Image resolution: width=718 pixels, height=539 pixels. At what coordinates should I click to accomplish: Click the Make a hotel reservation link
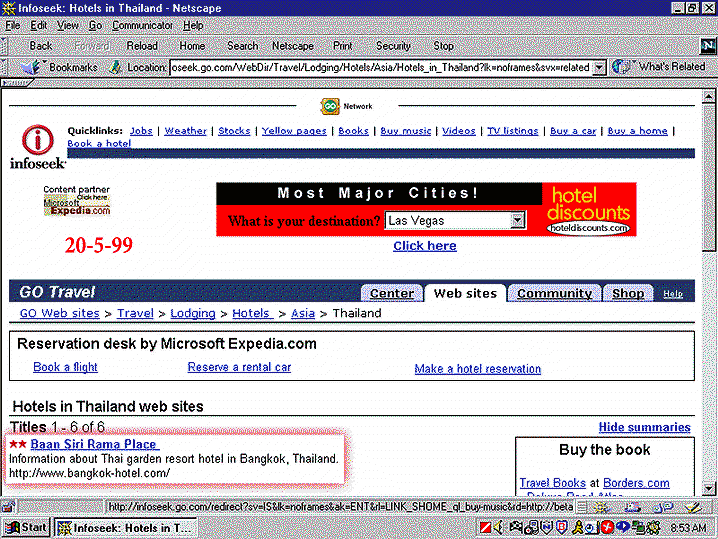[x=477, y=369]
